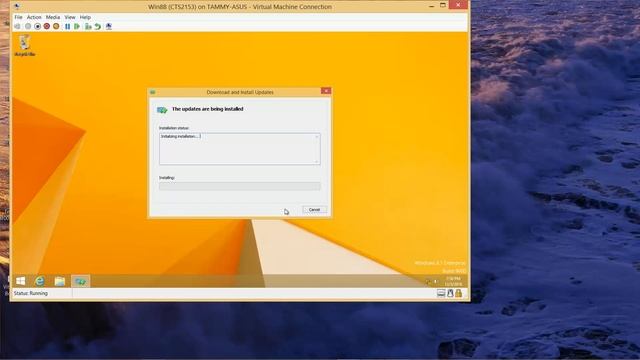The height and width of the screenshot is (360, 640).
Task: Open the Media menu
Action: (53, 17)
